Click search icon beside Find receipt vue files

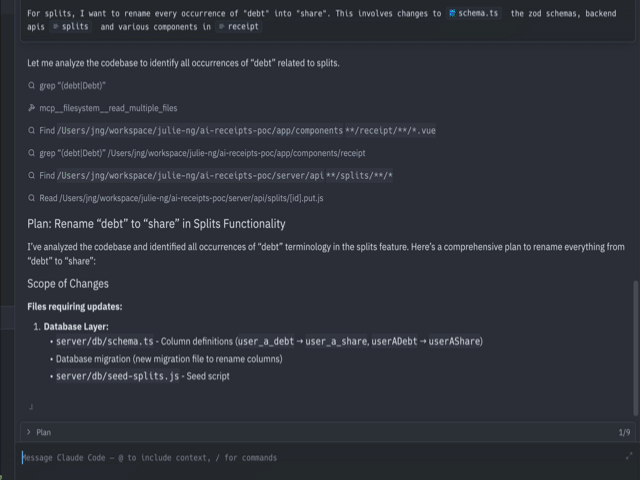31,130
